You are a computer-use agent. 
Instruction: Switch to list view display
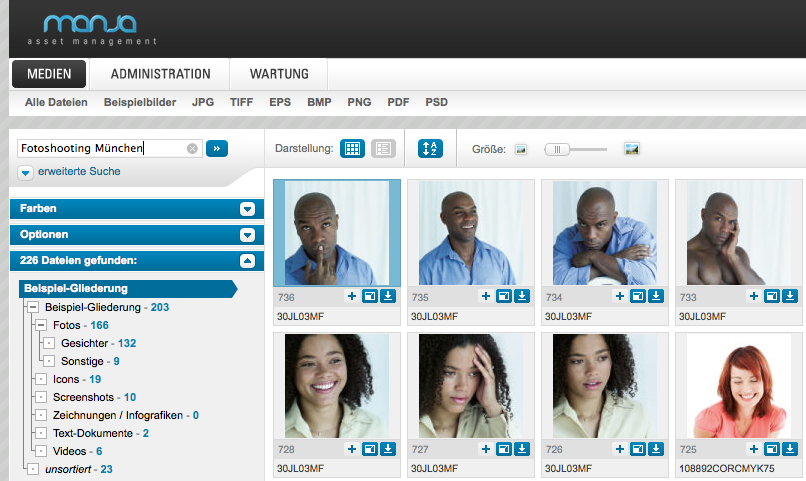coord(383,148)
